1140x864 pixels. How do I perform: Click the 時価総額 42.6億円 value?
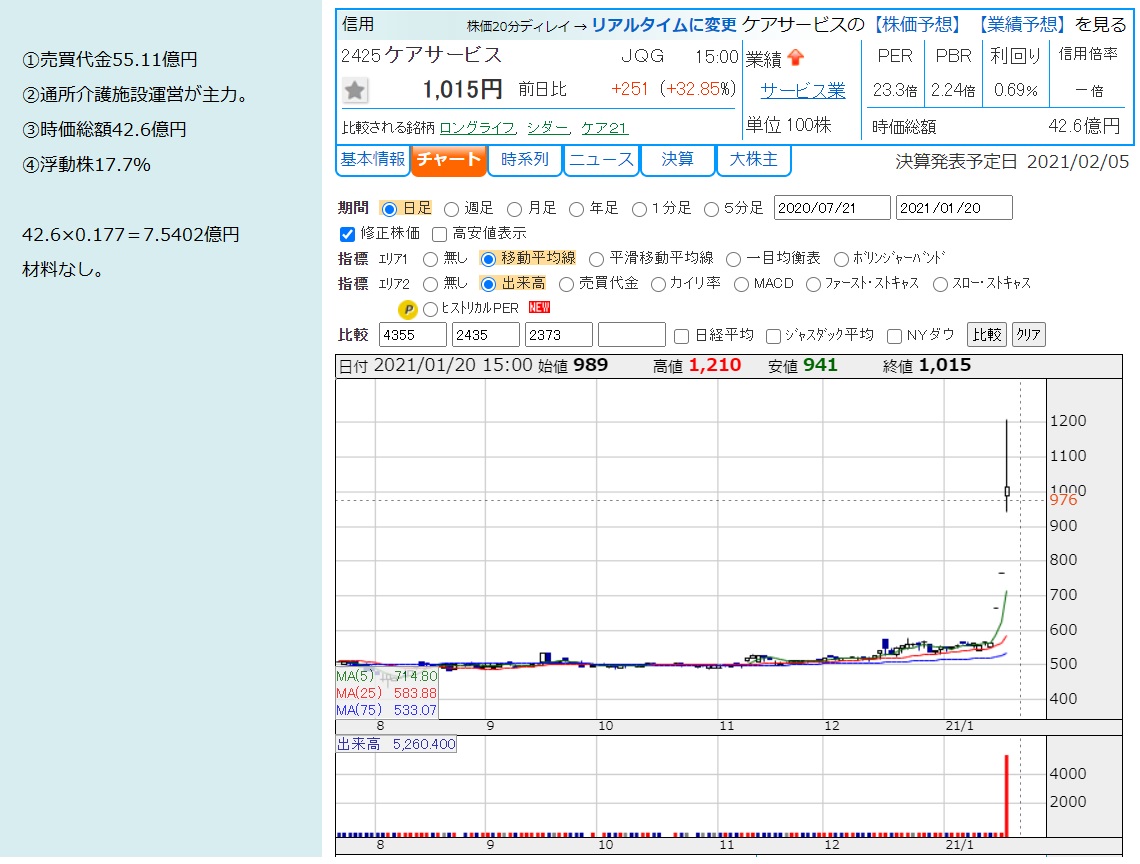[1084, 127]
